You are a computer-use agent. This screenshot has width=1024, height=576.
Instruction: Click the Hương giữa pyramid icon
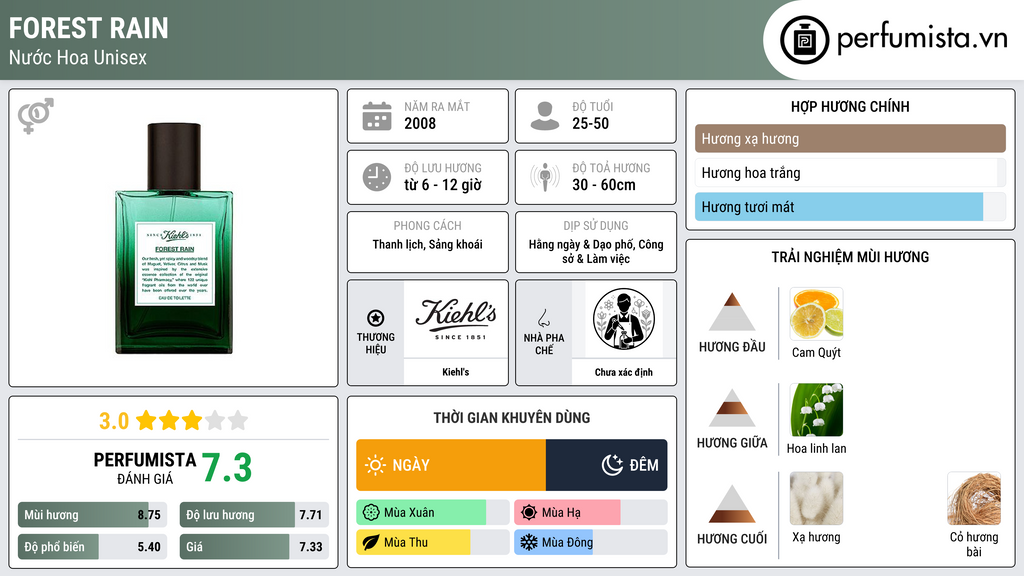click(732, 408)
